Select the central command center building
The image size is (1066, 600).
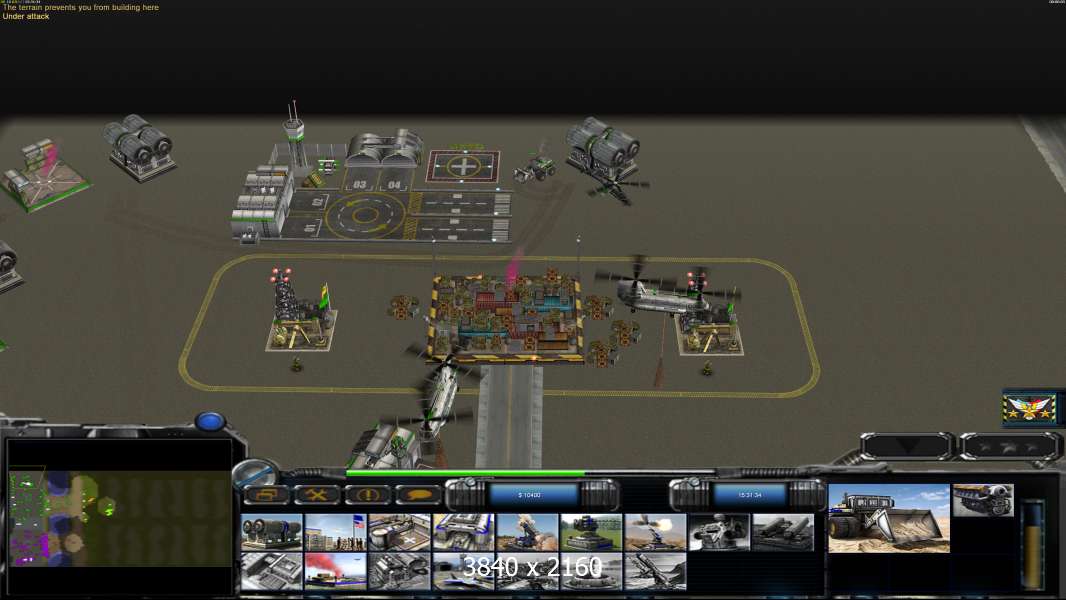(x=506, y=316)
